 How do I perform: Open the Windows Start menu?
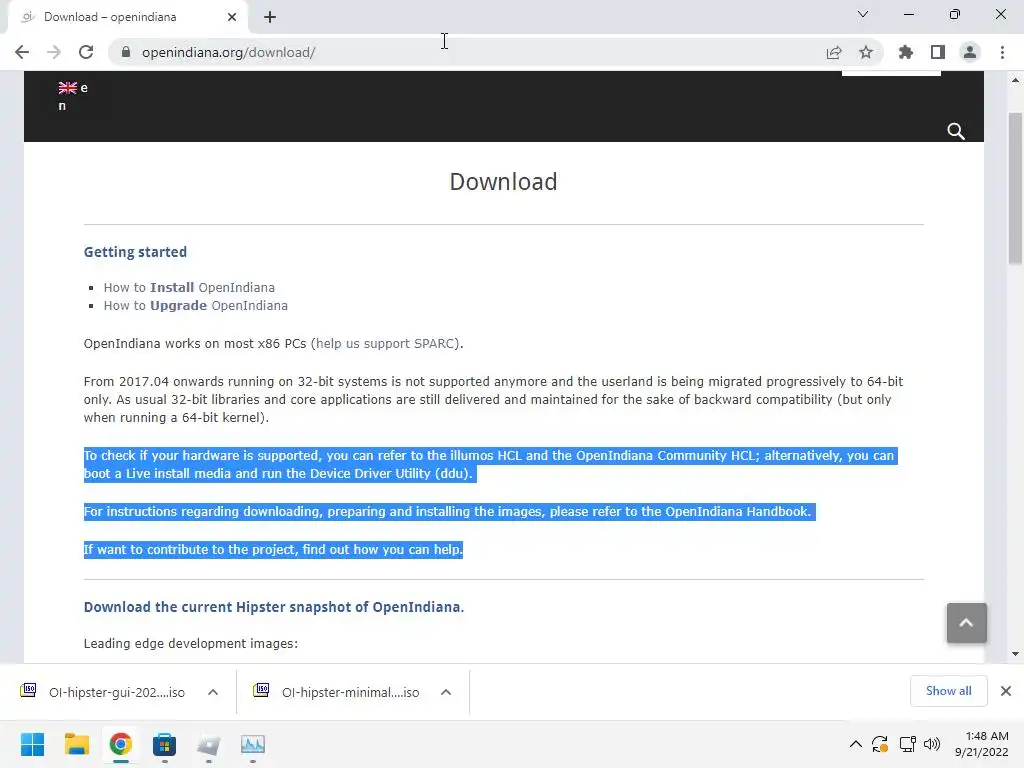point(32,744)
